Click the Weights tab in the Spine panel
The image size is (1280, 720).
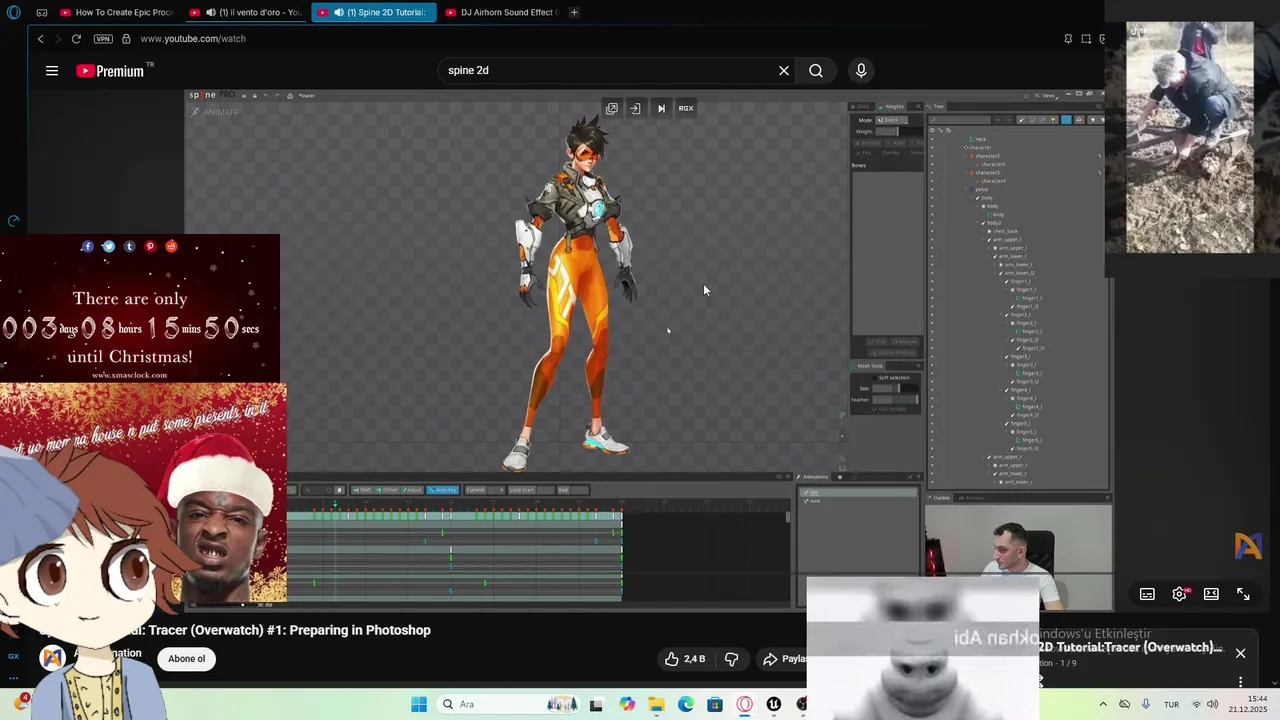893,106
